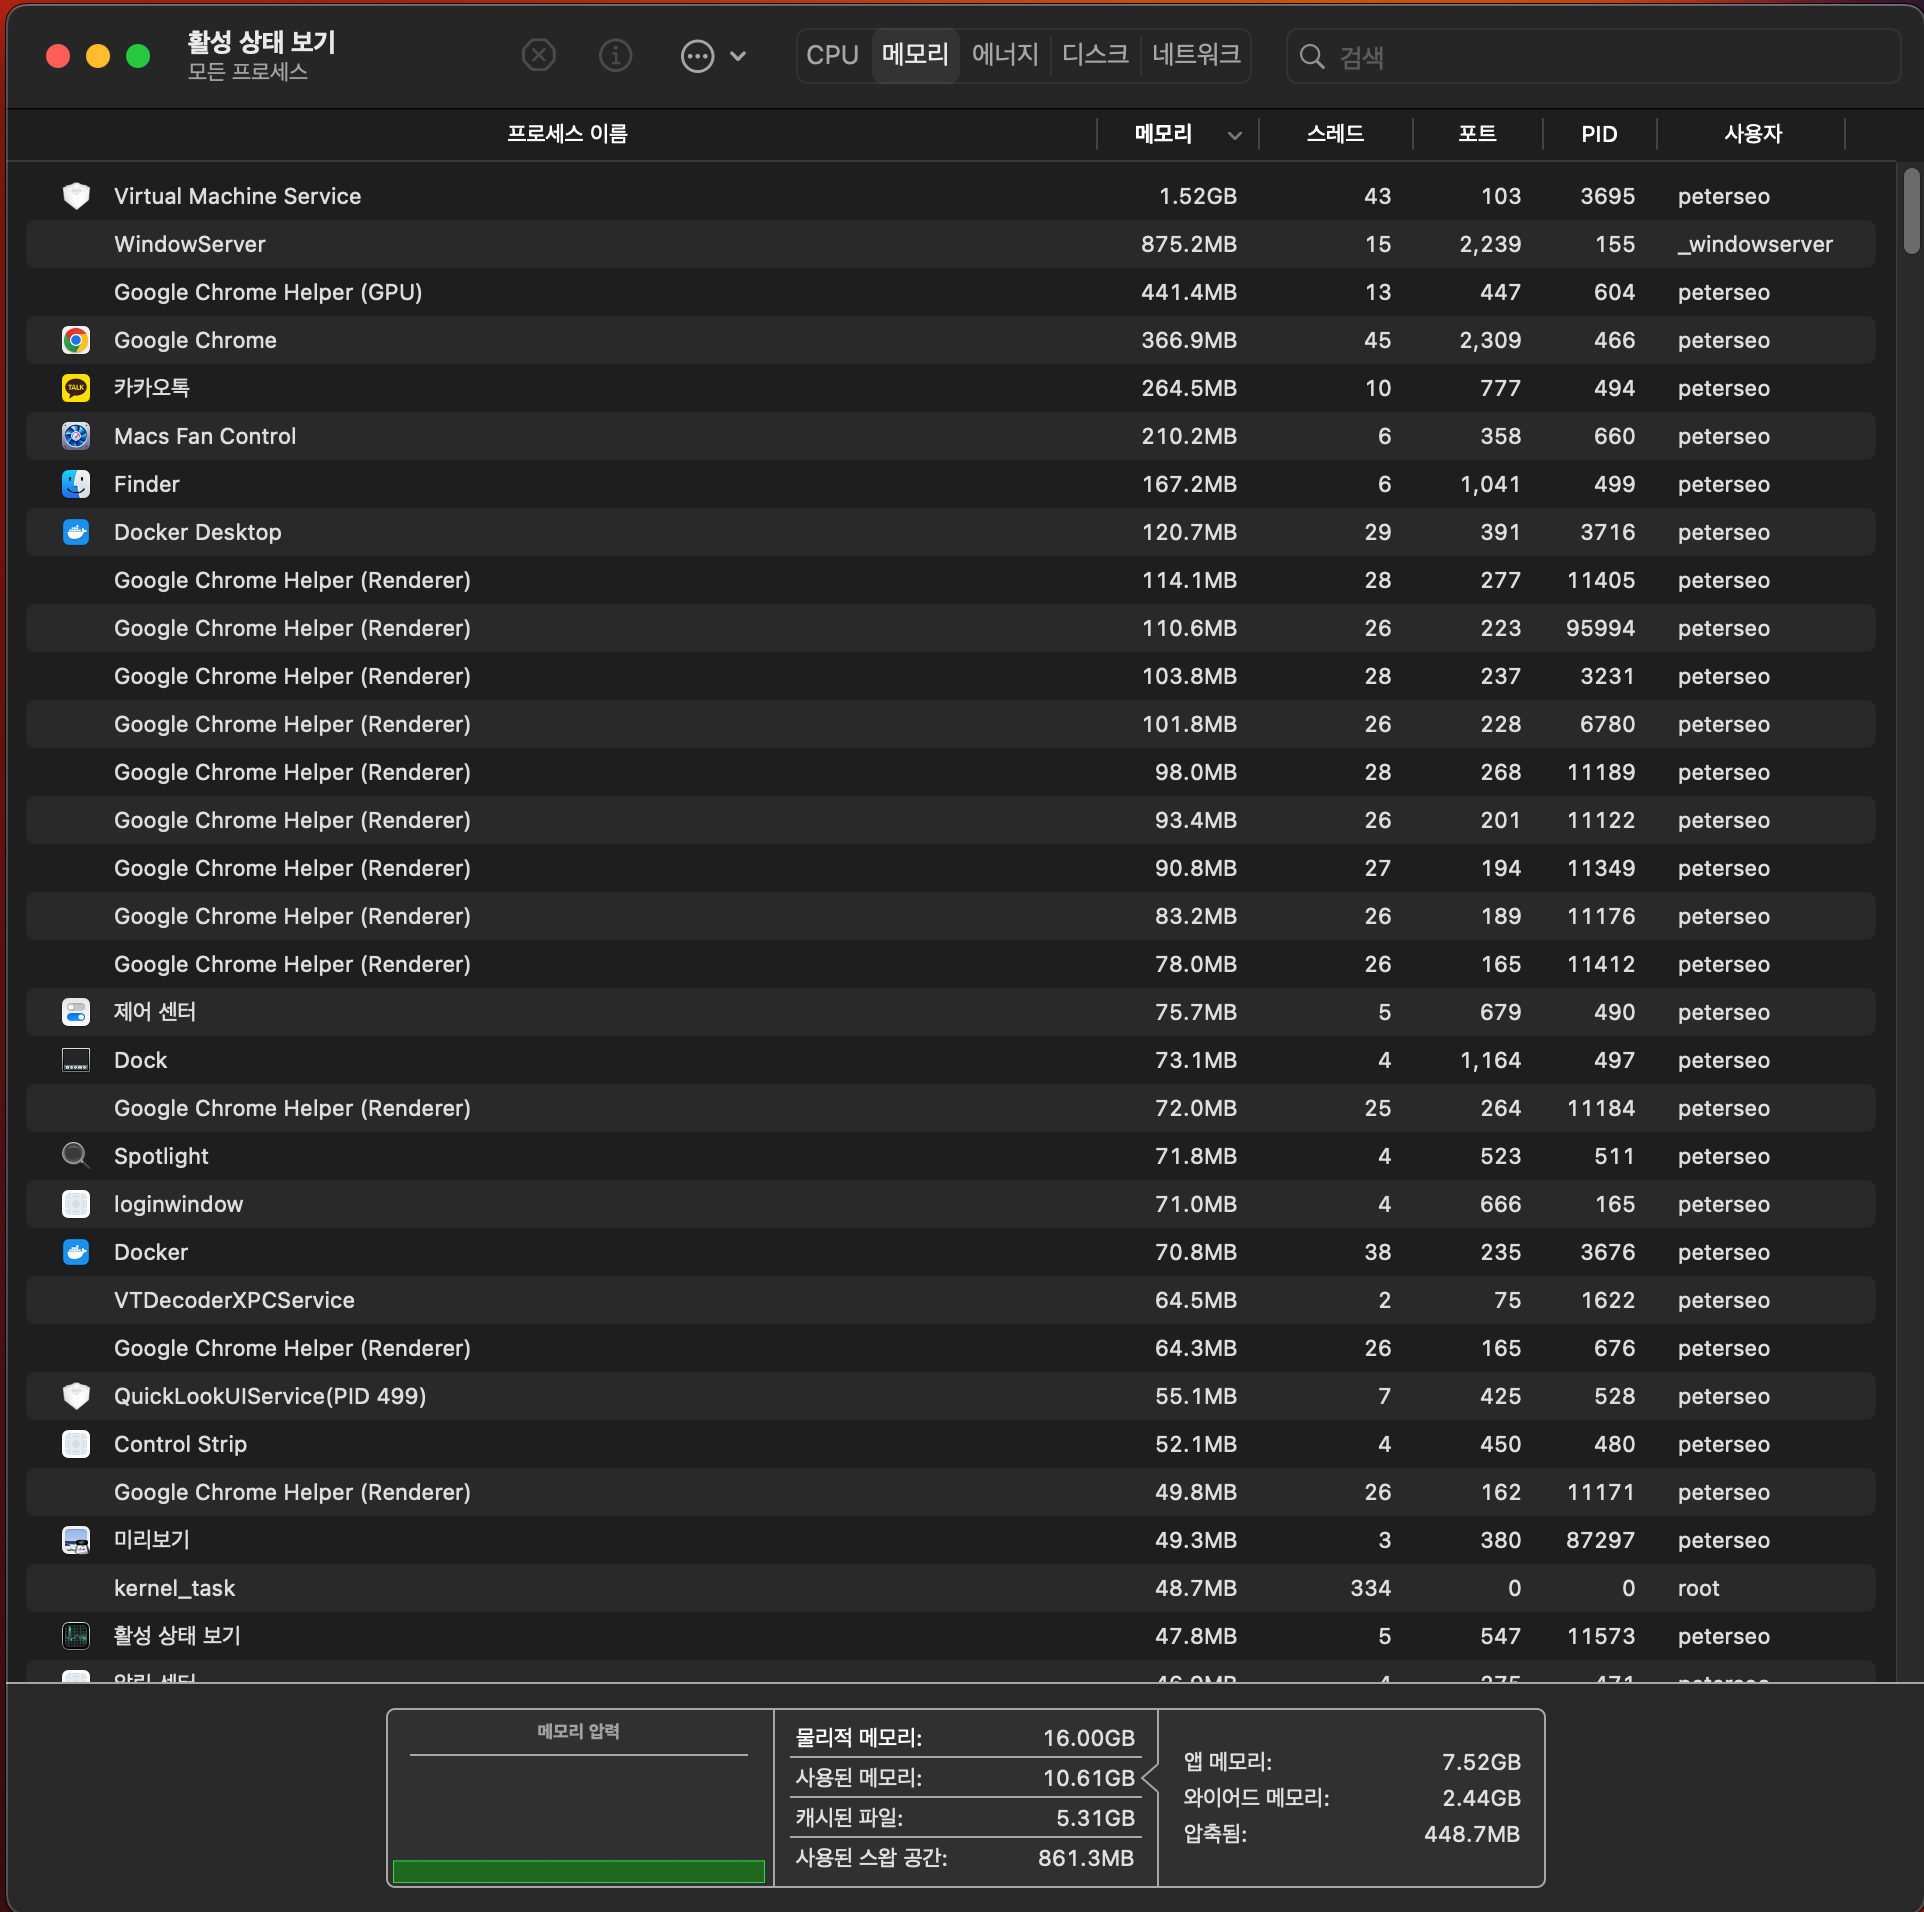Click the Google Chrome app icon
Image resolution: width=1924 pixels, height=1912 pixels.
click(x=76, y=340)
